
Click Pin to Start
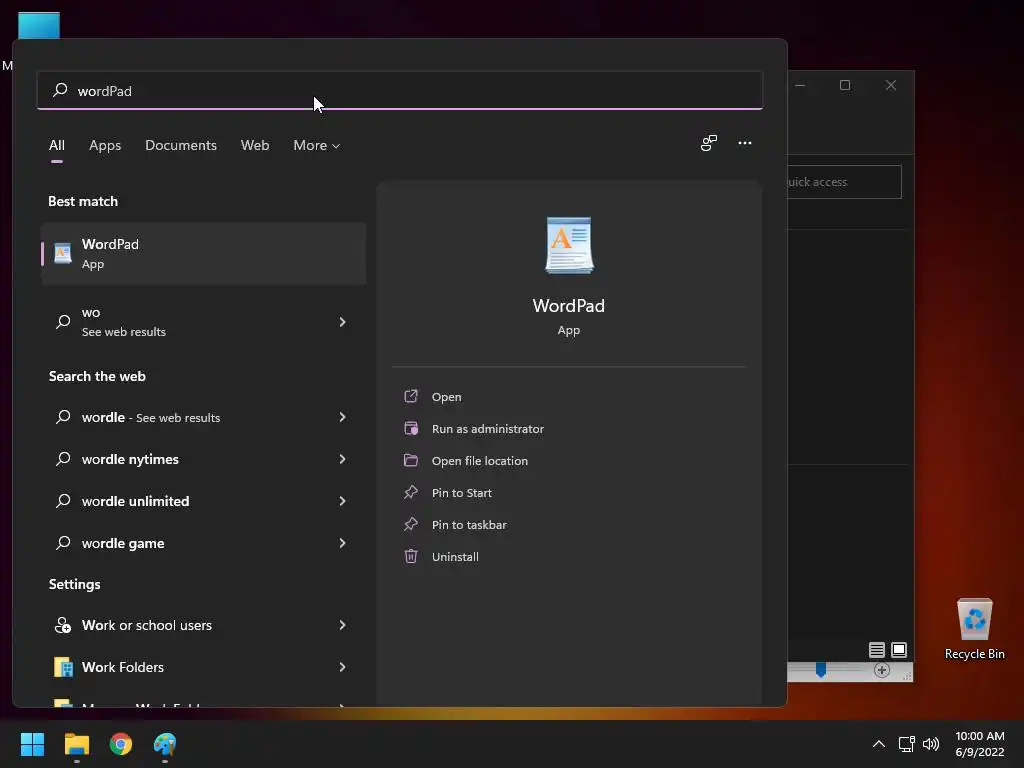coord(462,492)
